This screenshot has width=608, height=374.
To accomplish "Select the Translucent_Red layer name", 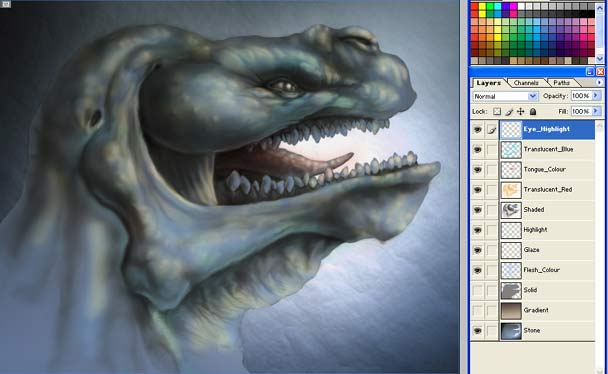I will [x=548, y=190].
